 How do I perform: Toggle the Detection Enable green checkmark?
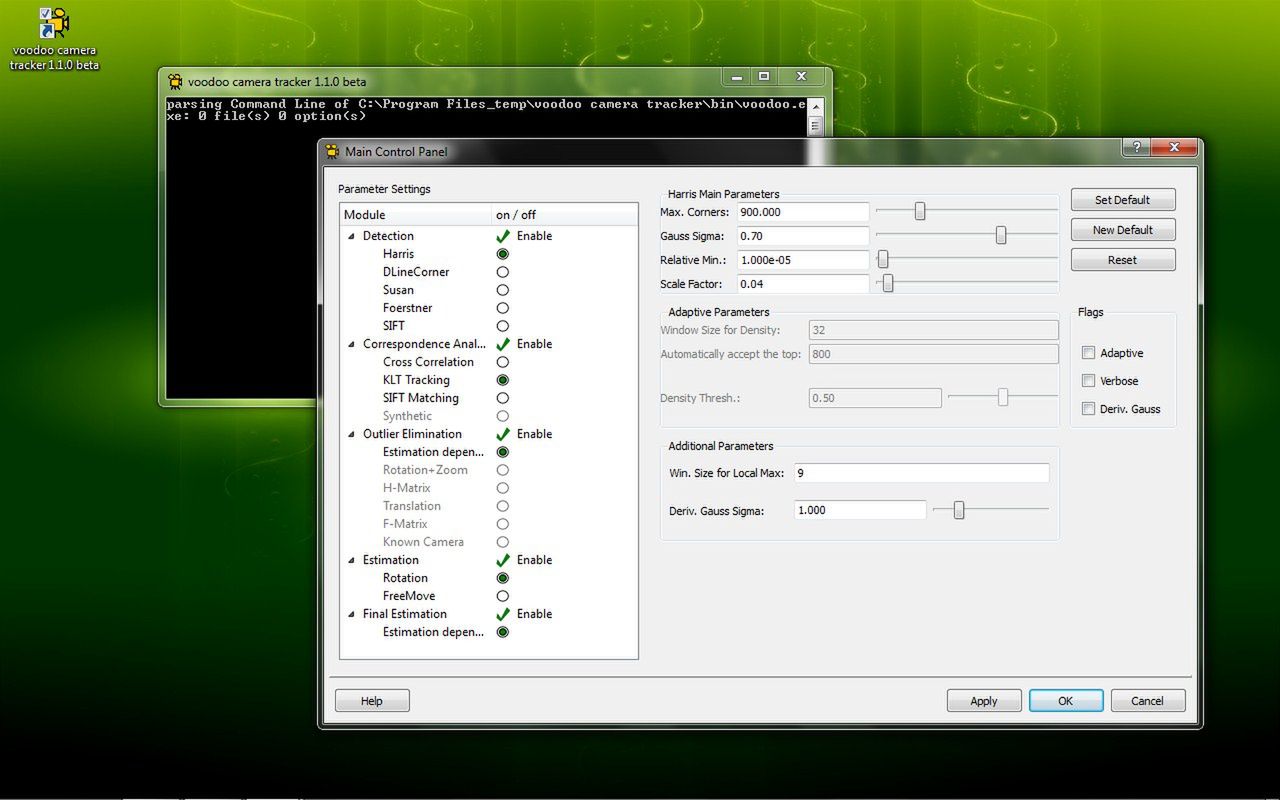503,236
